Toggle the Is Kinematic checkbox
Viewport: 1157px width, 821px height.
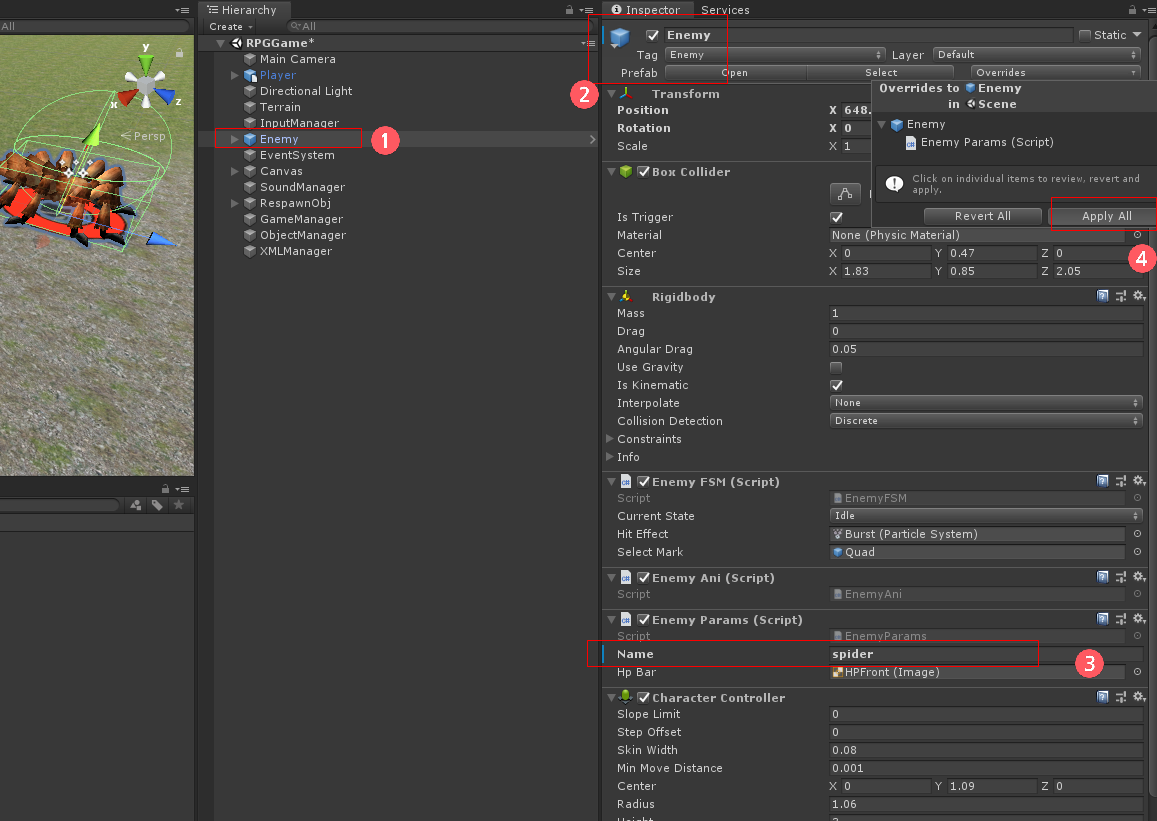point(836,385)
